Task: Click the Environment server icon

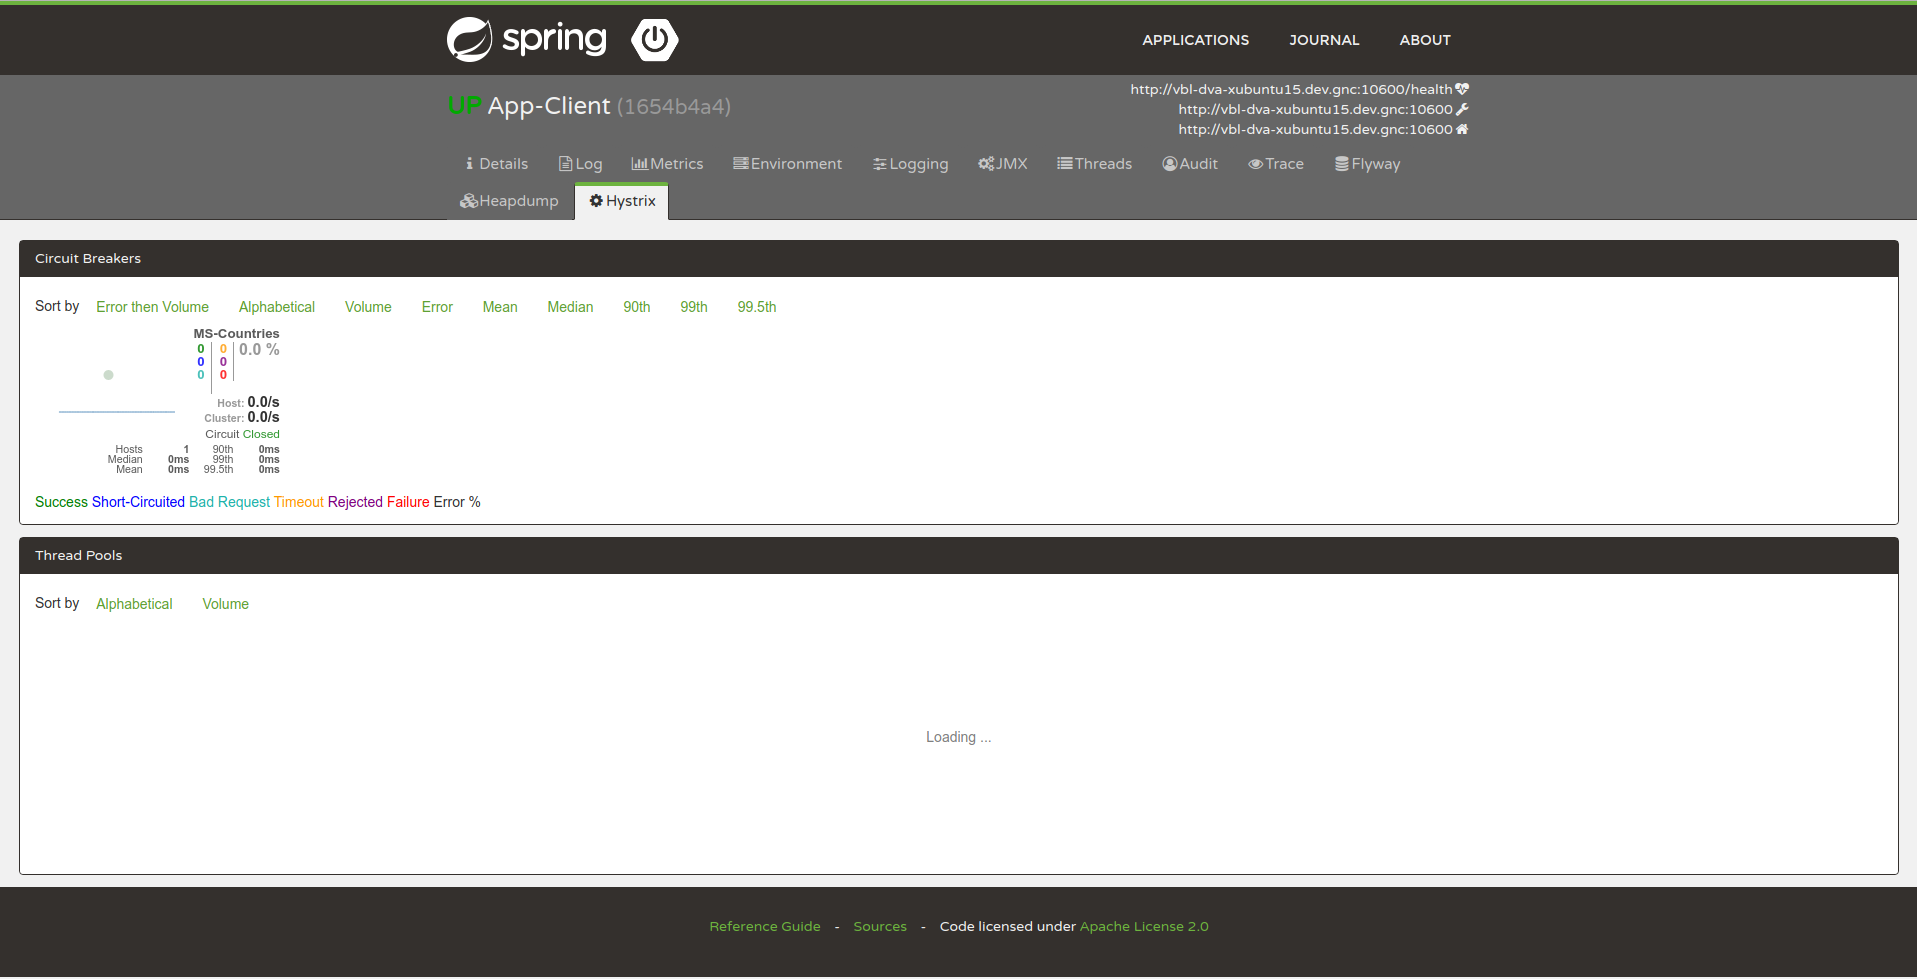Action: pyautogui.click(x=741, y=164)
